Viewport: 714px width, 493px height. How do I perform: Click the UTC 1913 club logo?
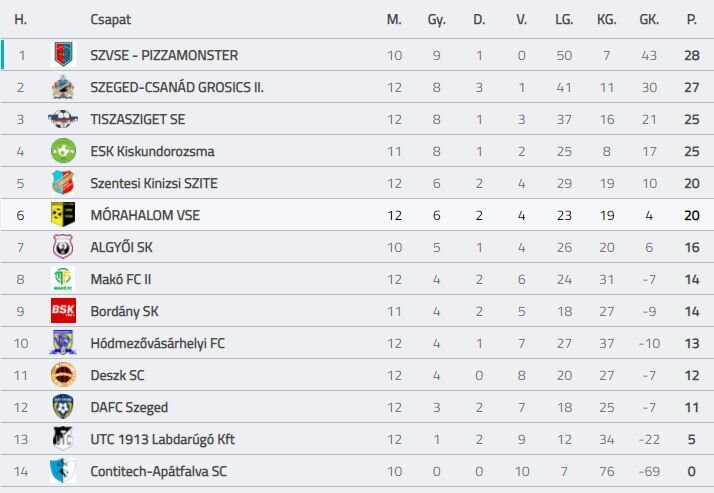tap(63, 438)
